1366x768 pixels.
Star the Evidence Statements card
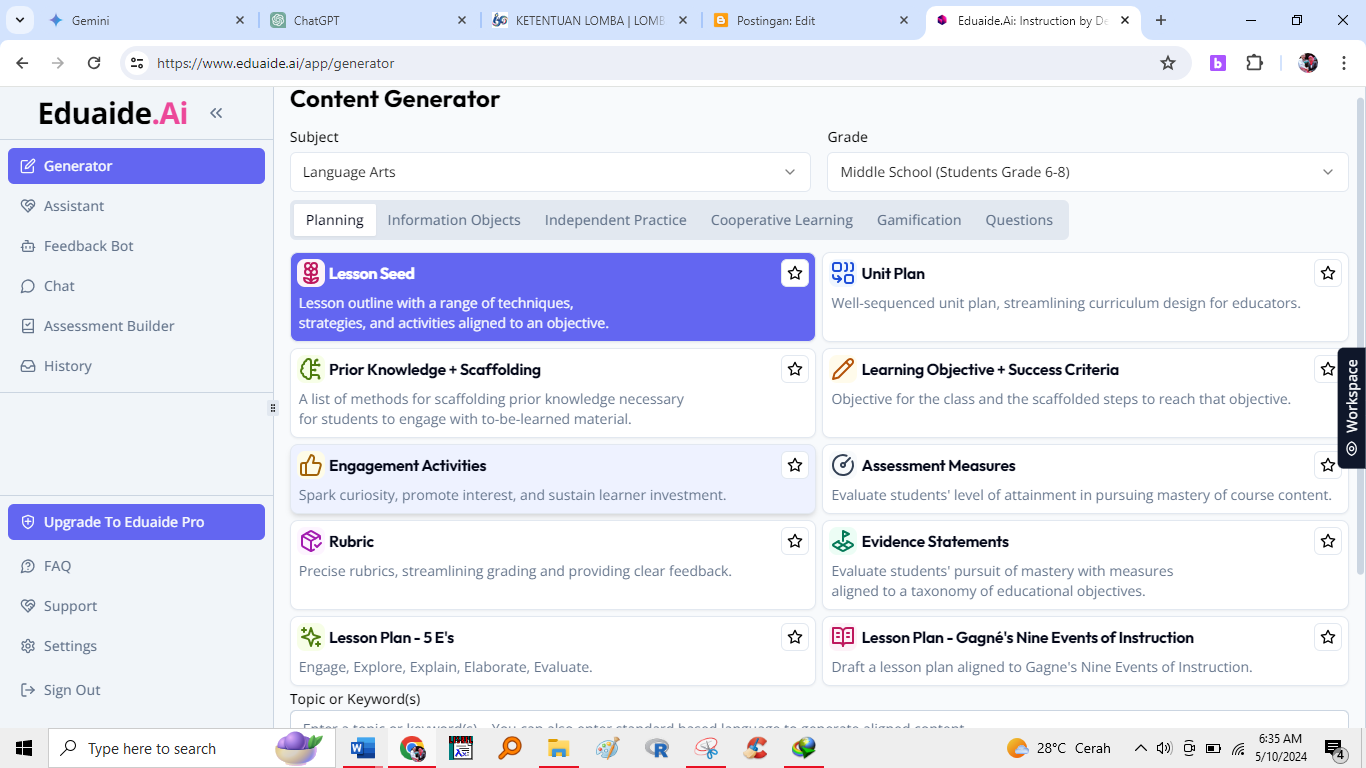tap(1328, 541)
